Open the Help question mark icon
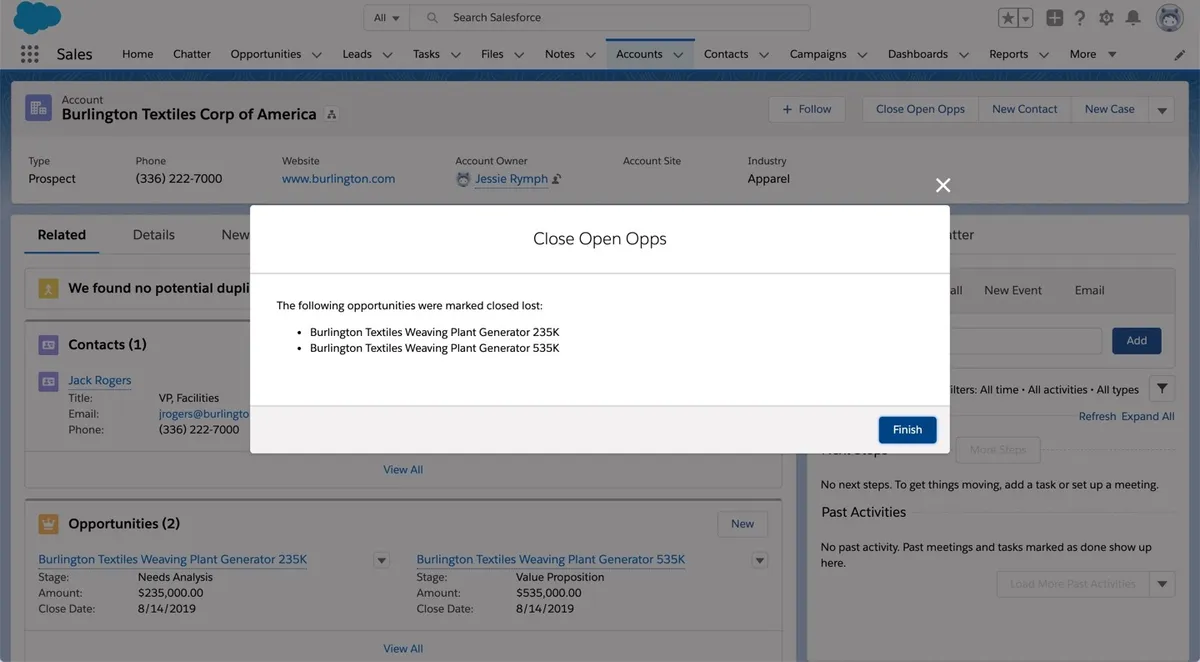 pos(1080,18)
